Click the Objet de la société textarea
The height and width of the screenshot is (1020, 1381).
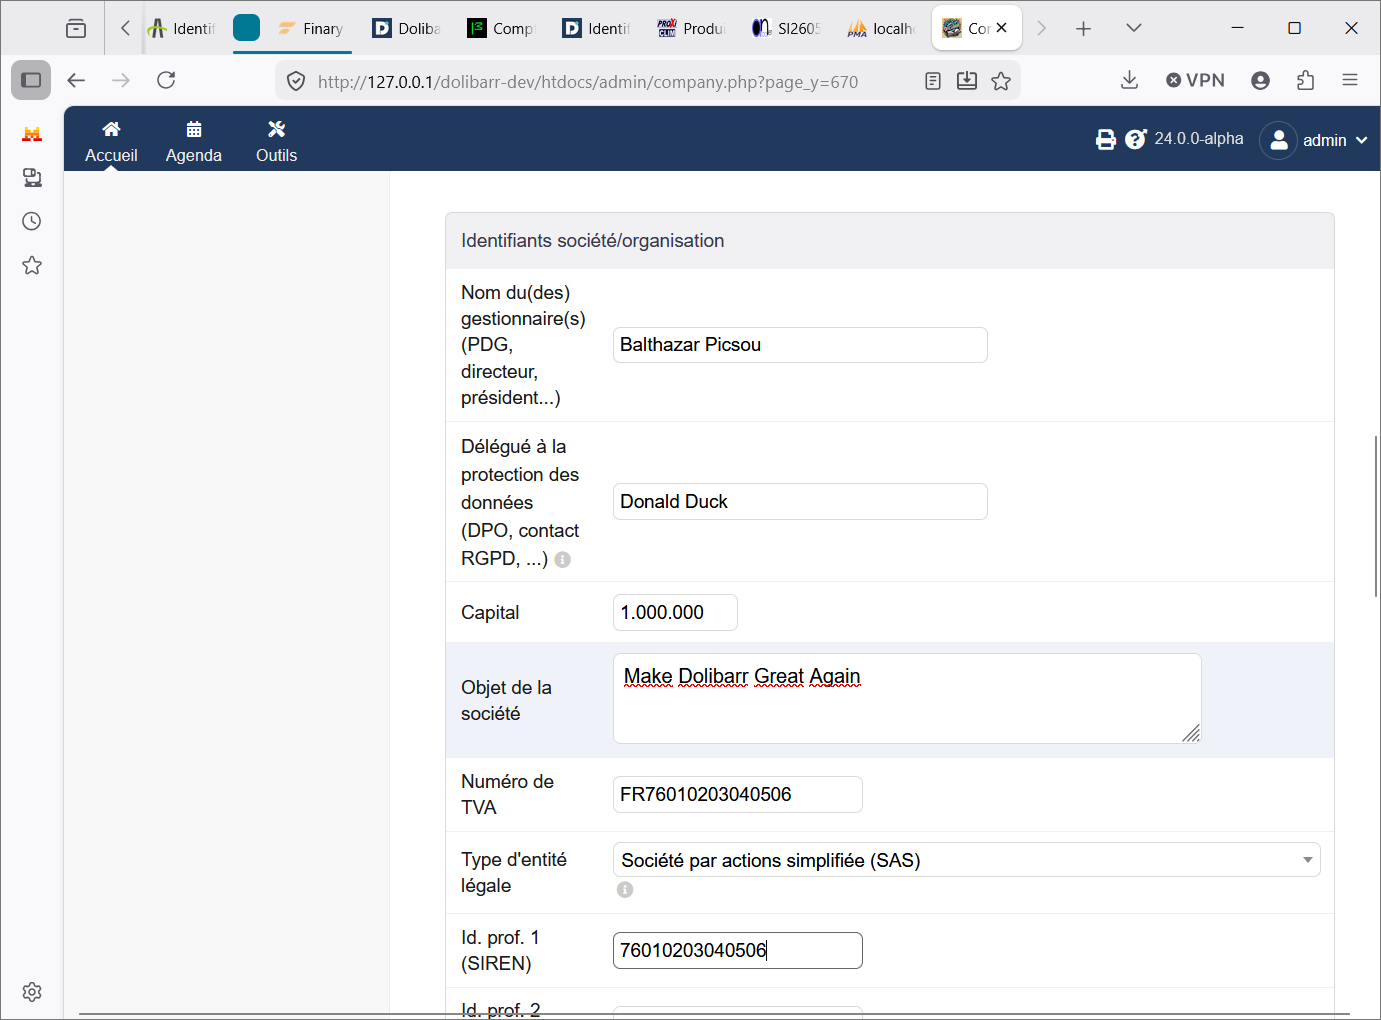point(907,699)
